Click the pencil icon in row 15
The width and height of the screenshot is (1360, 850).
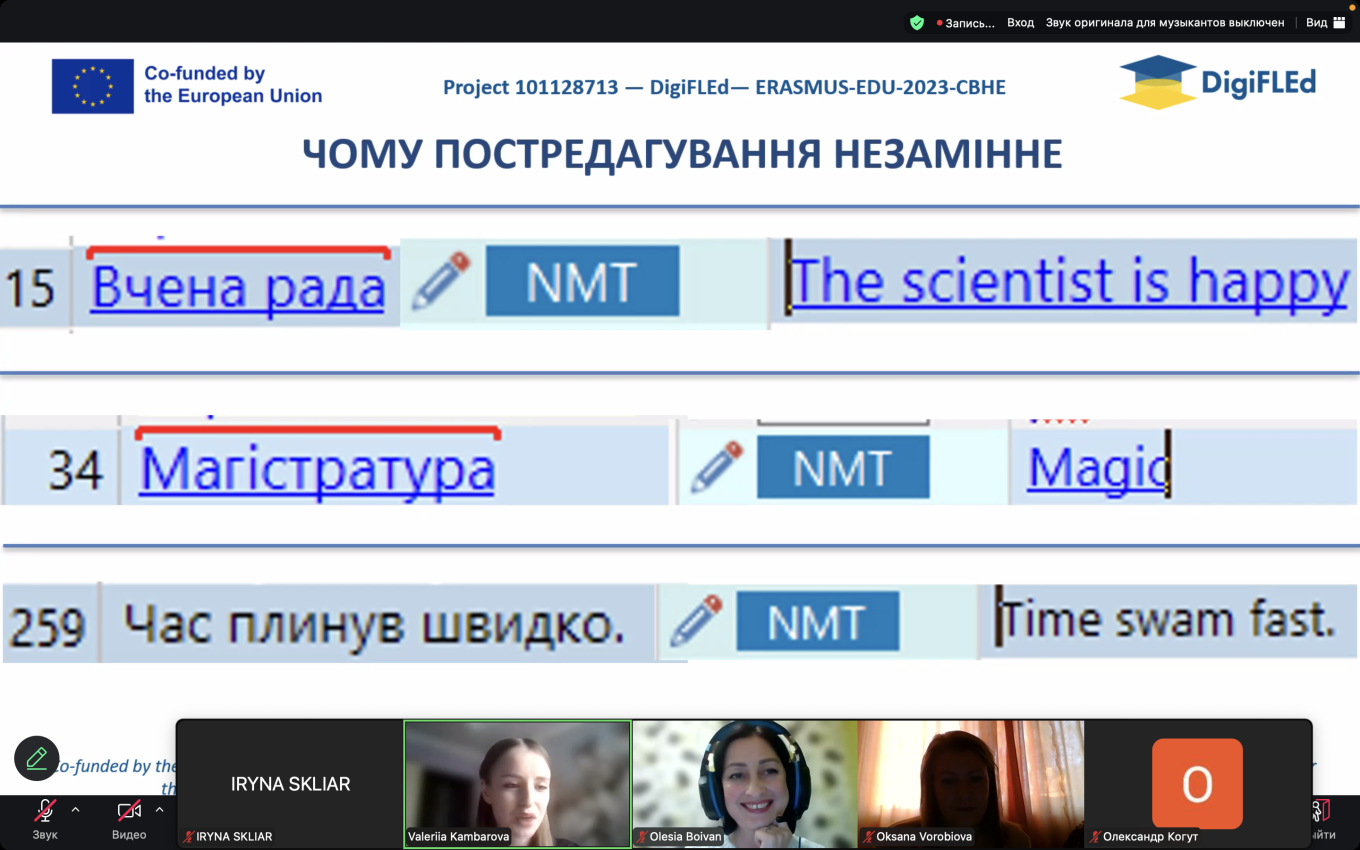click(x=441, y=281)
